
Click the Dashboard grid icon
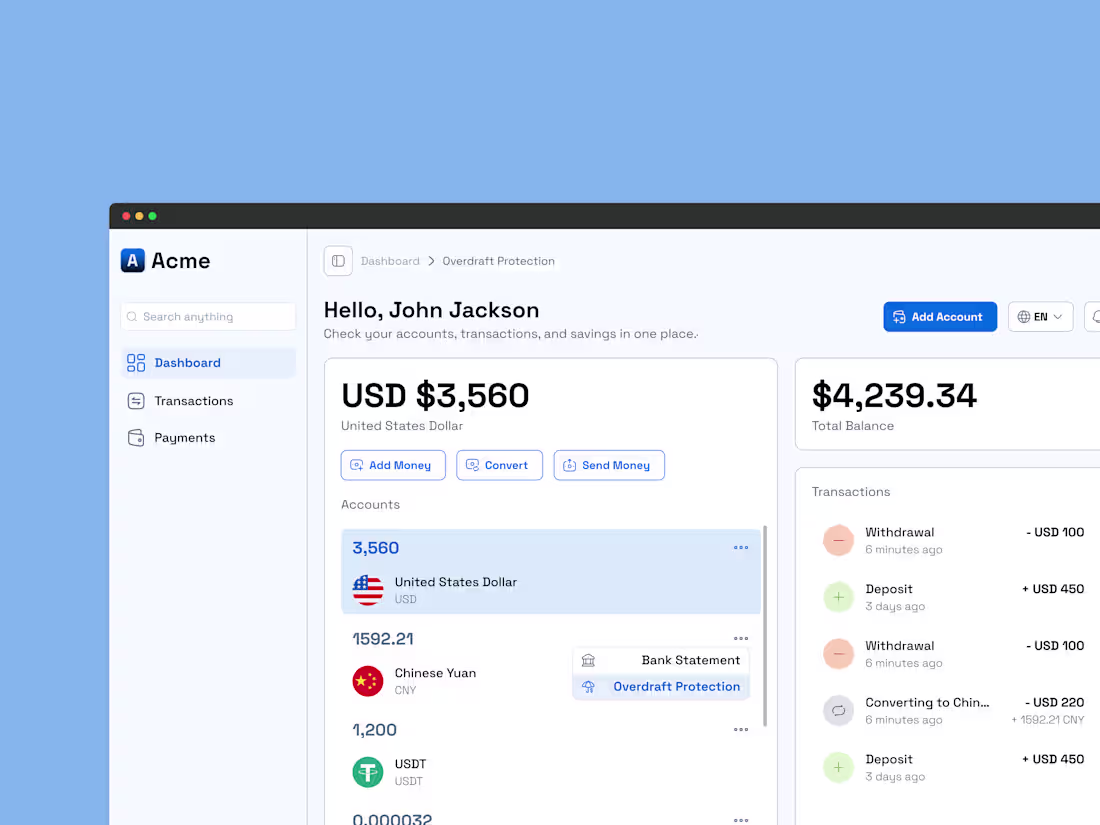click(136, 363)
